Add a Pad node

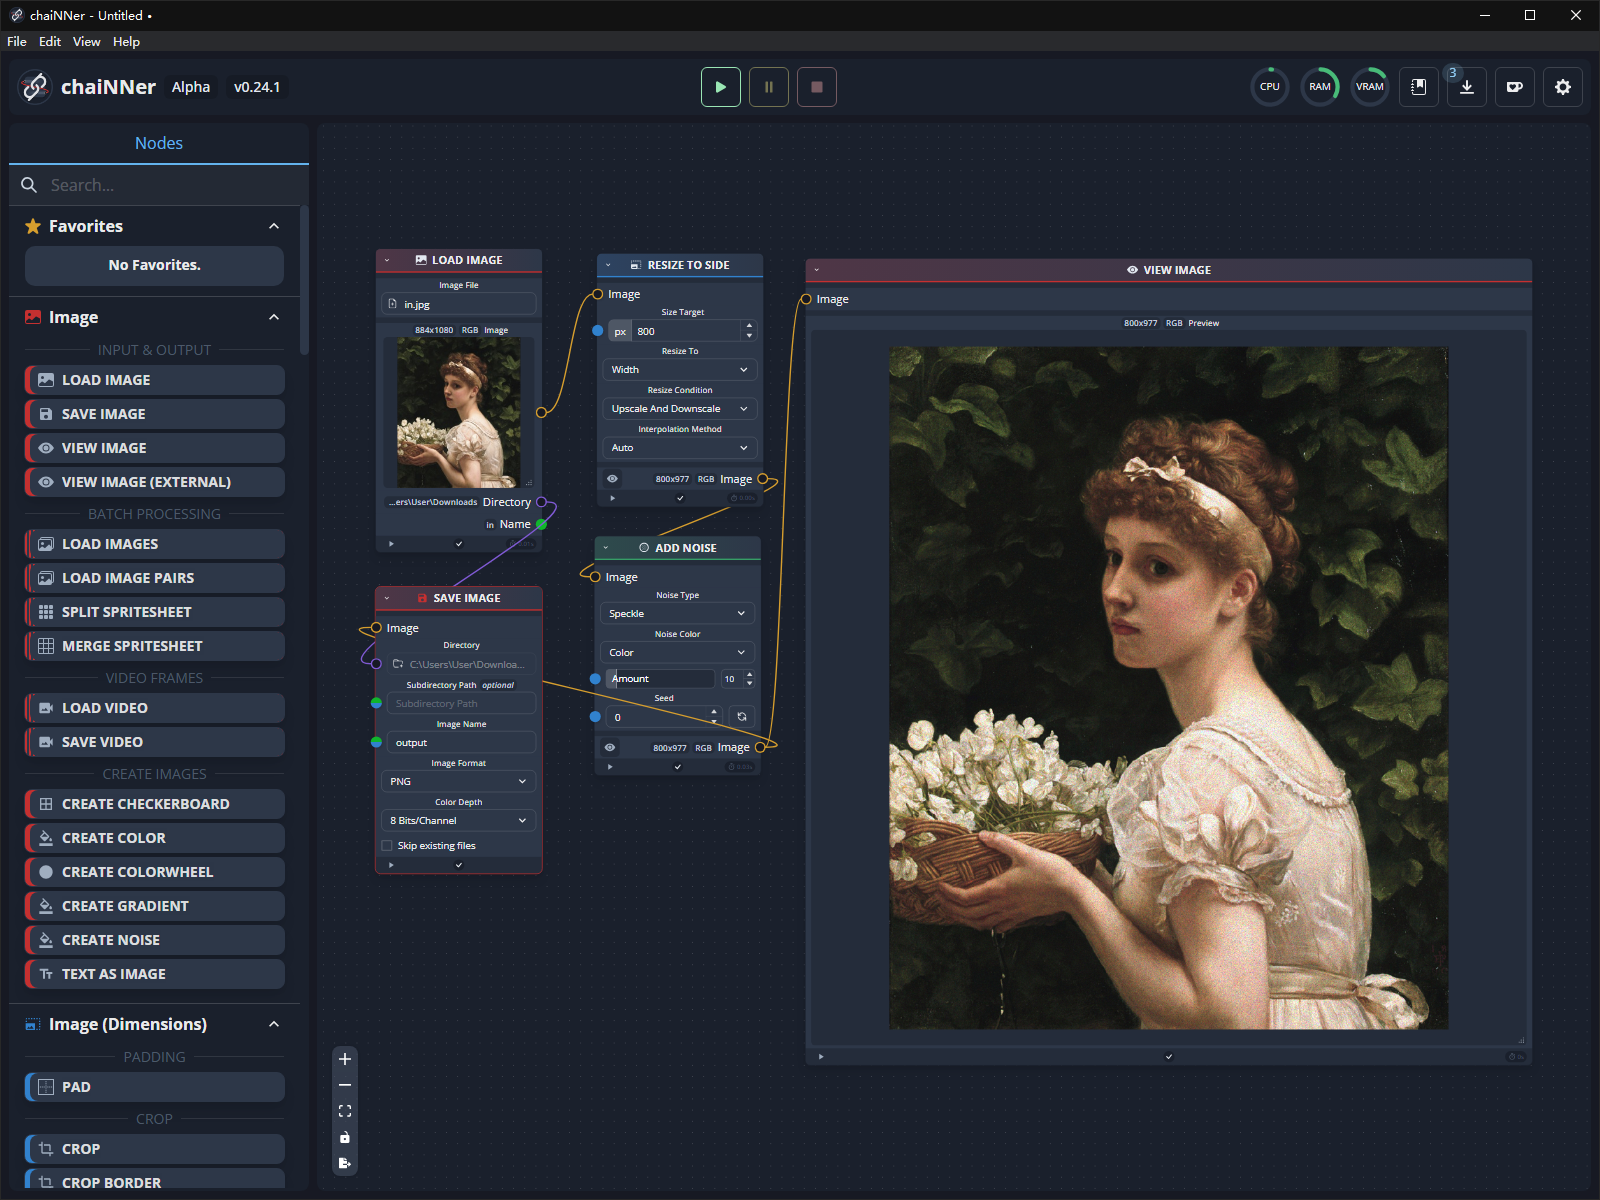[155, 1087]
